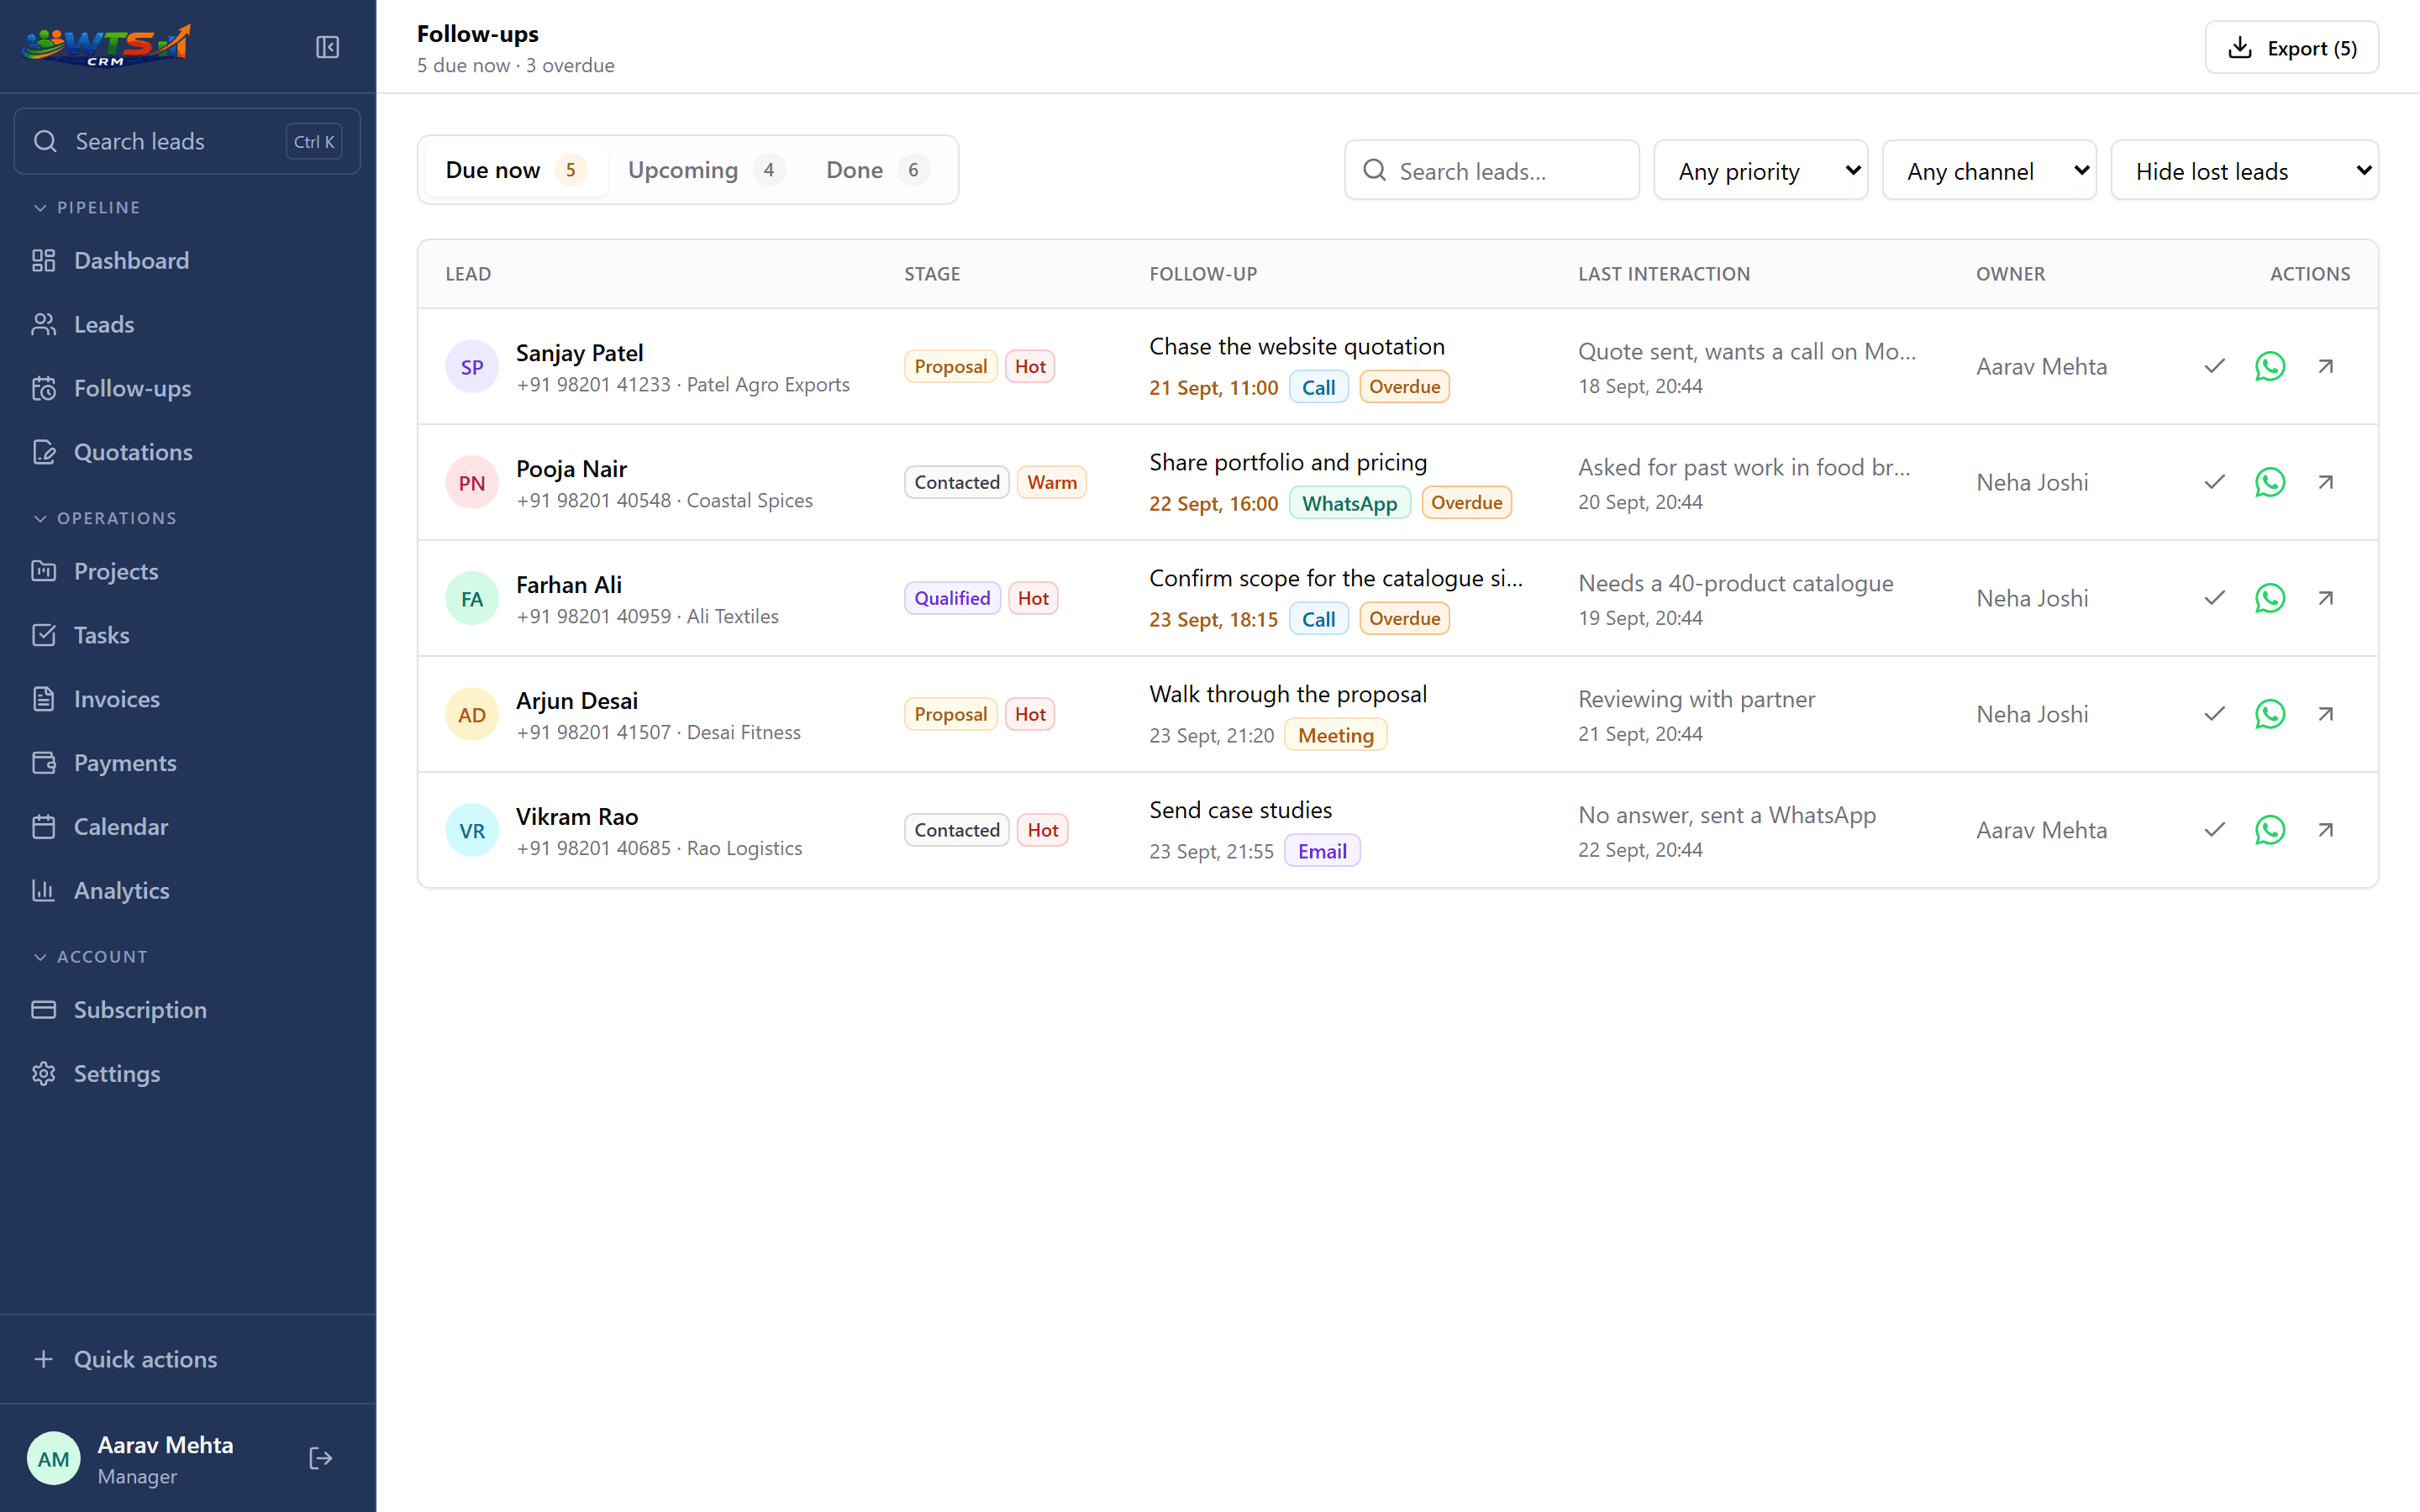
Task: Click Meeting tag on Arjun Desai row
Action: [1335, 735]
